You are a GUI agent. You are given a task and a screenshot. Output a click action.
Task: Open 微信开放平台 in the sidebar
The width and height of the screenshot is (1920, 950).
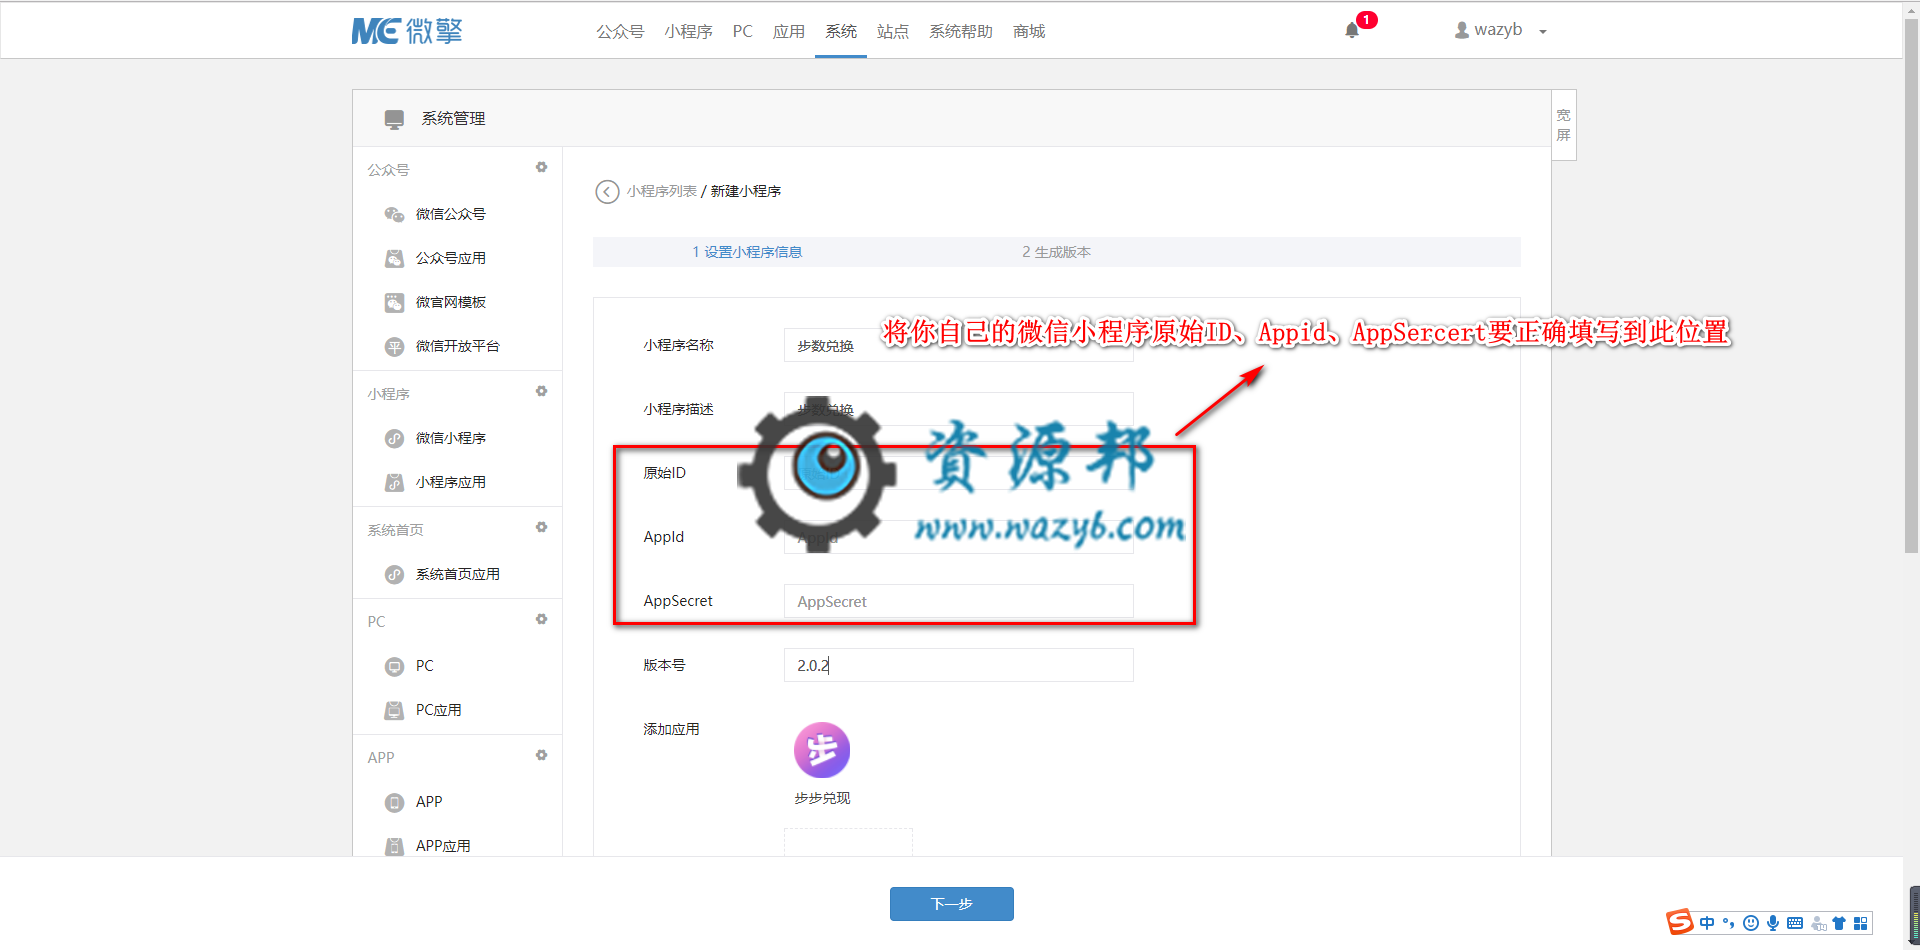(457, 346)
